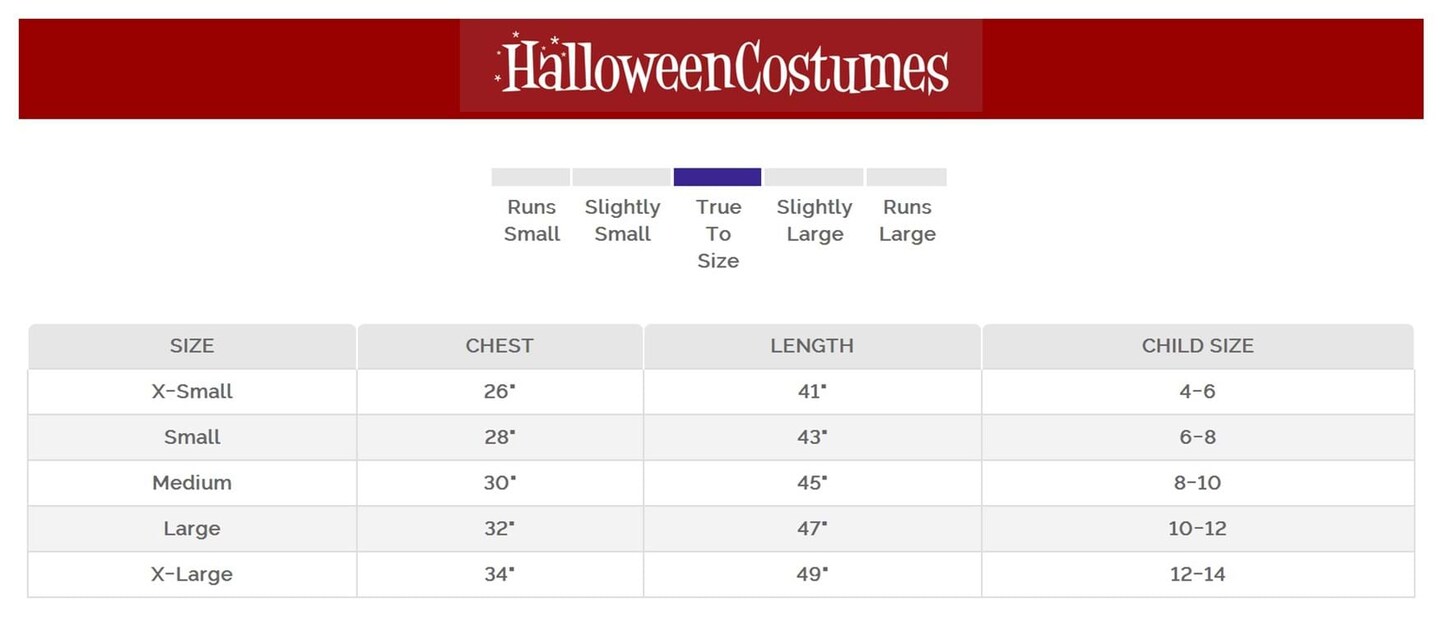1440x625 pixels.
Task: Select the purple True To Size bar
Action: pyautogui.click(x=717, y=177)
